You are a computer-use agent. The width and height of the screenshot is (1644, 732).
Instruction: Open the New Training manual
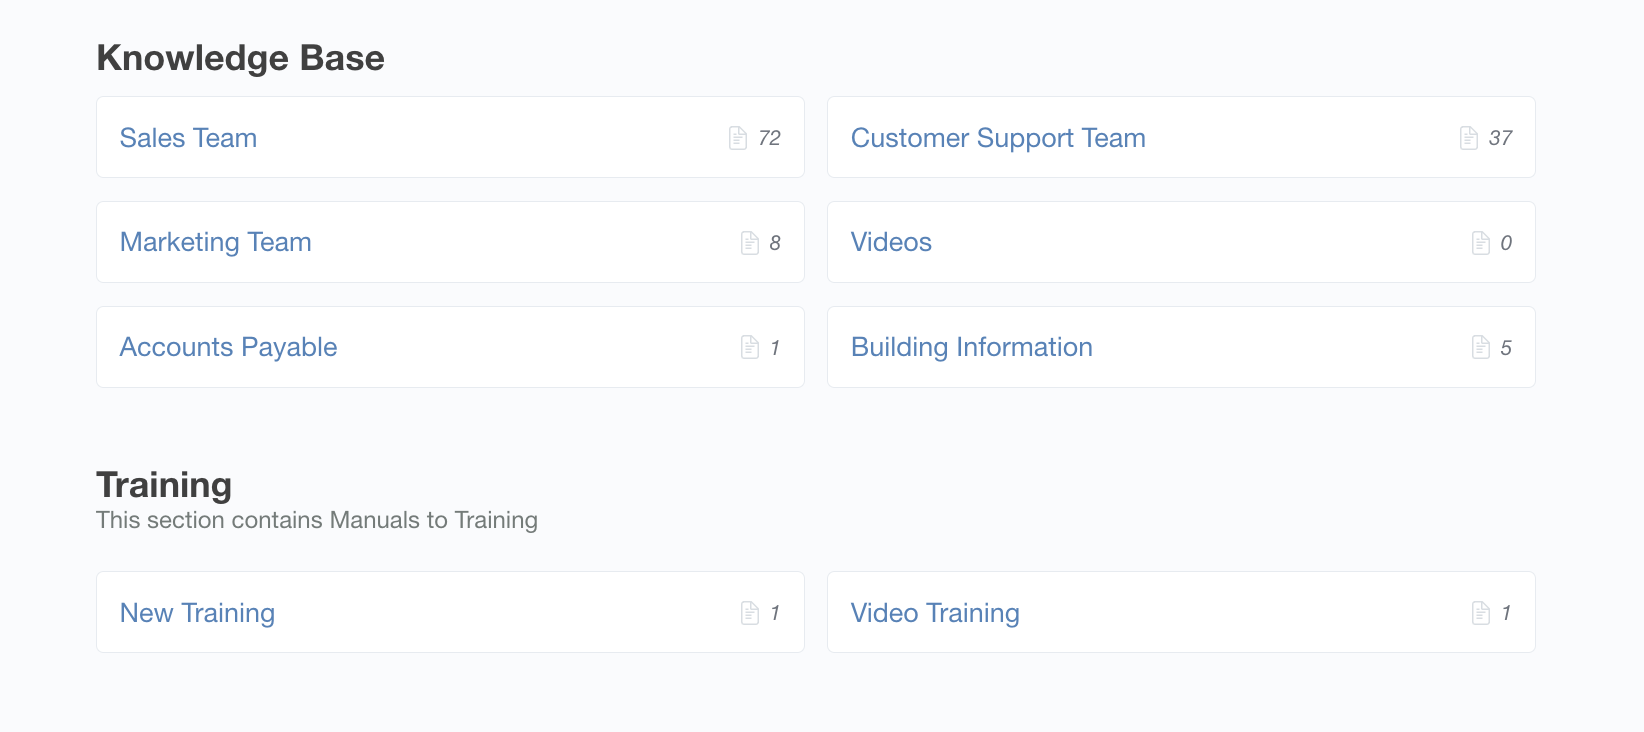tap(197, 613)
